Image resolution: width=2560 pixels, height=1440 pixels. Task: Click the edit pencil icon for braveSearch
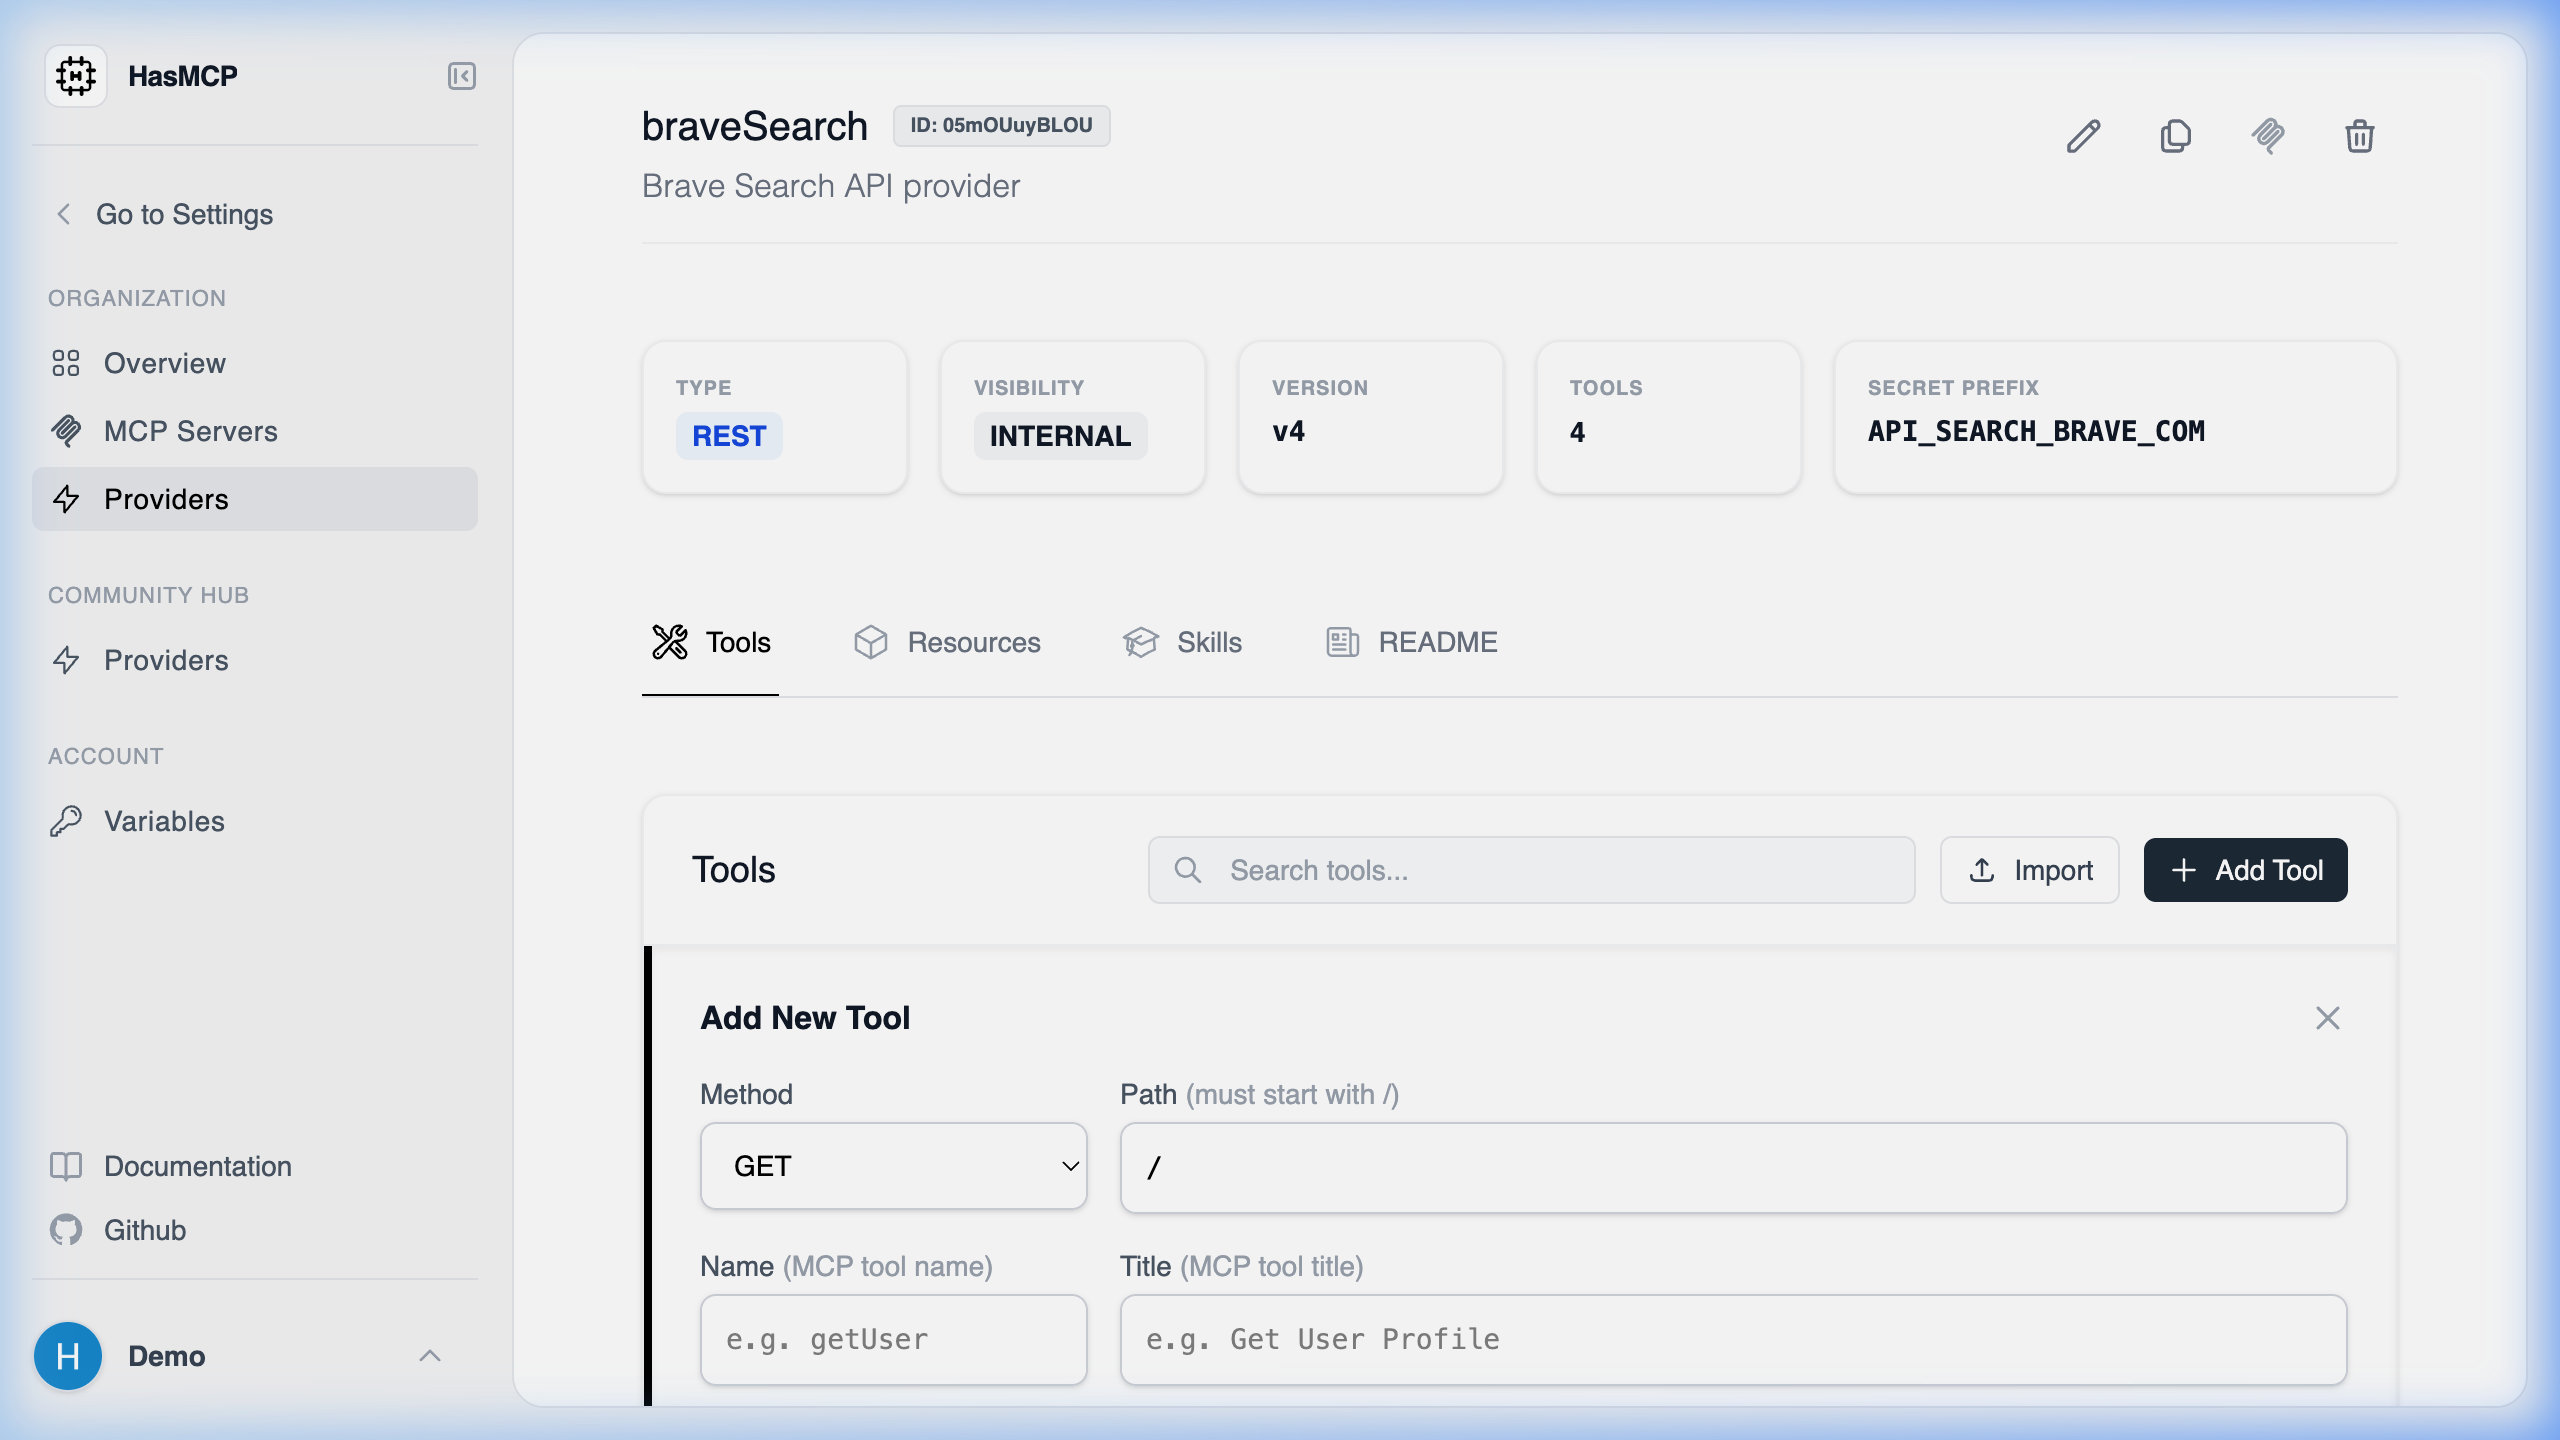coord(2083,136)
